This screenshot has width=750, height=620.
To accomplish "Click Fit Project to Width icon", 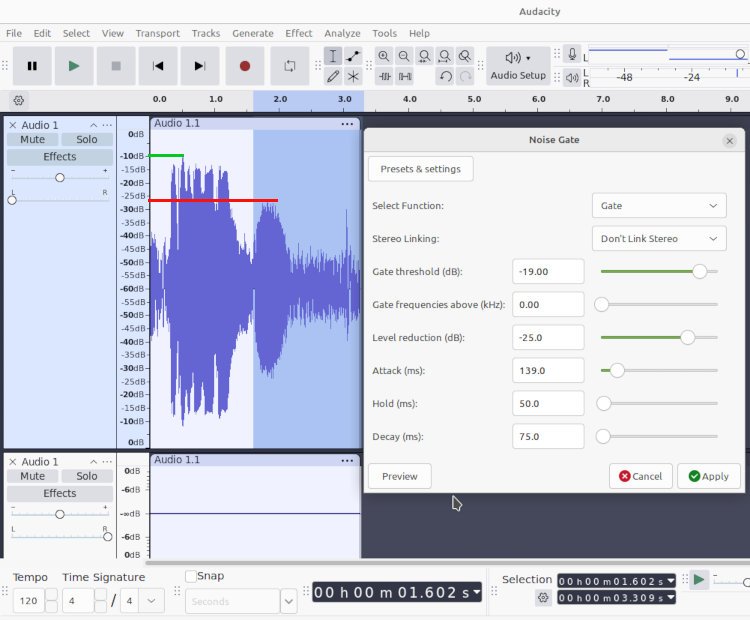I will tap(444, 56).
